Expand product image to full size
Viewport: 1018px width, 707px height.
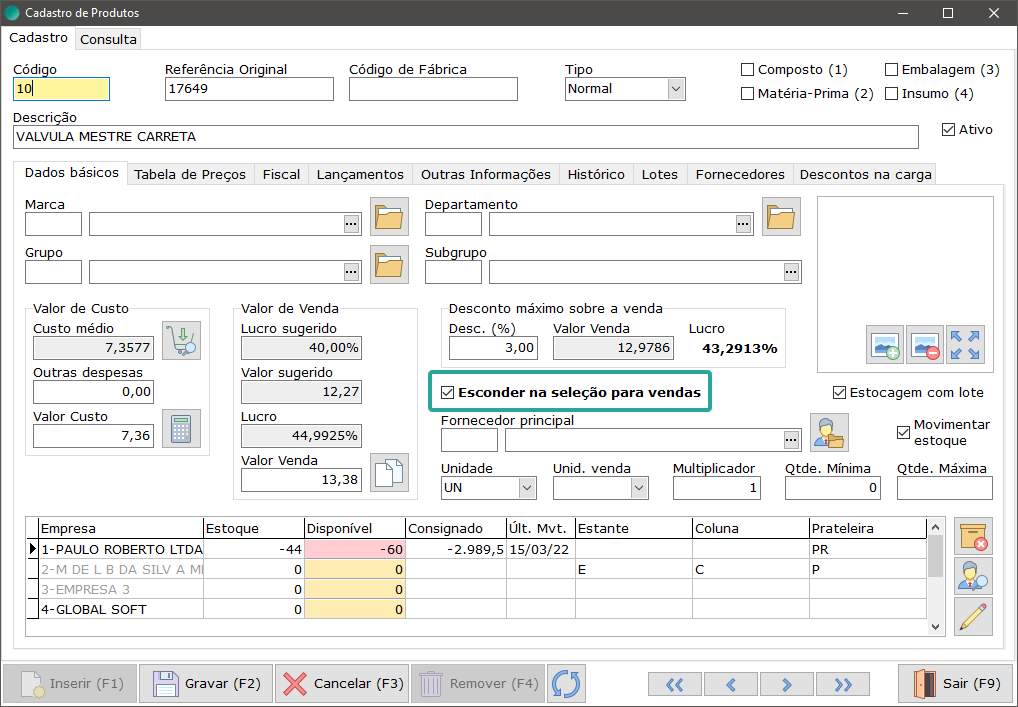(966, 345)
